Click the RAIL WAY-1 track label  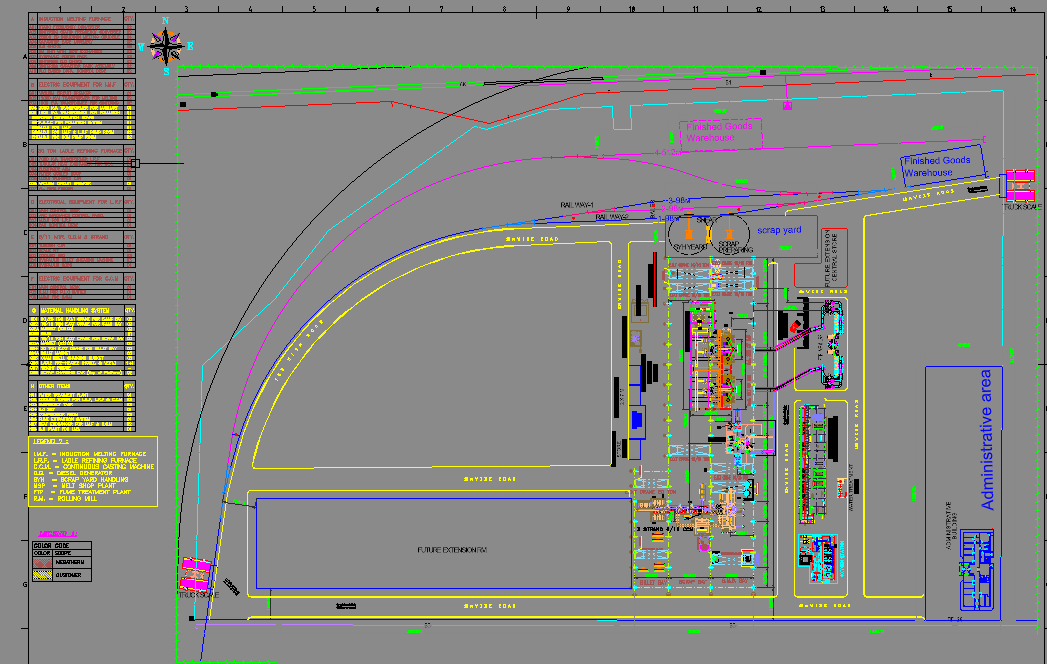579,205
